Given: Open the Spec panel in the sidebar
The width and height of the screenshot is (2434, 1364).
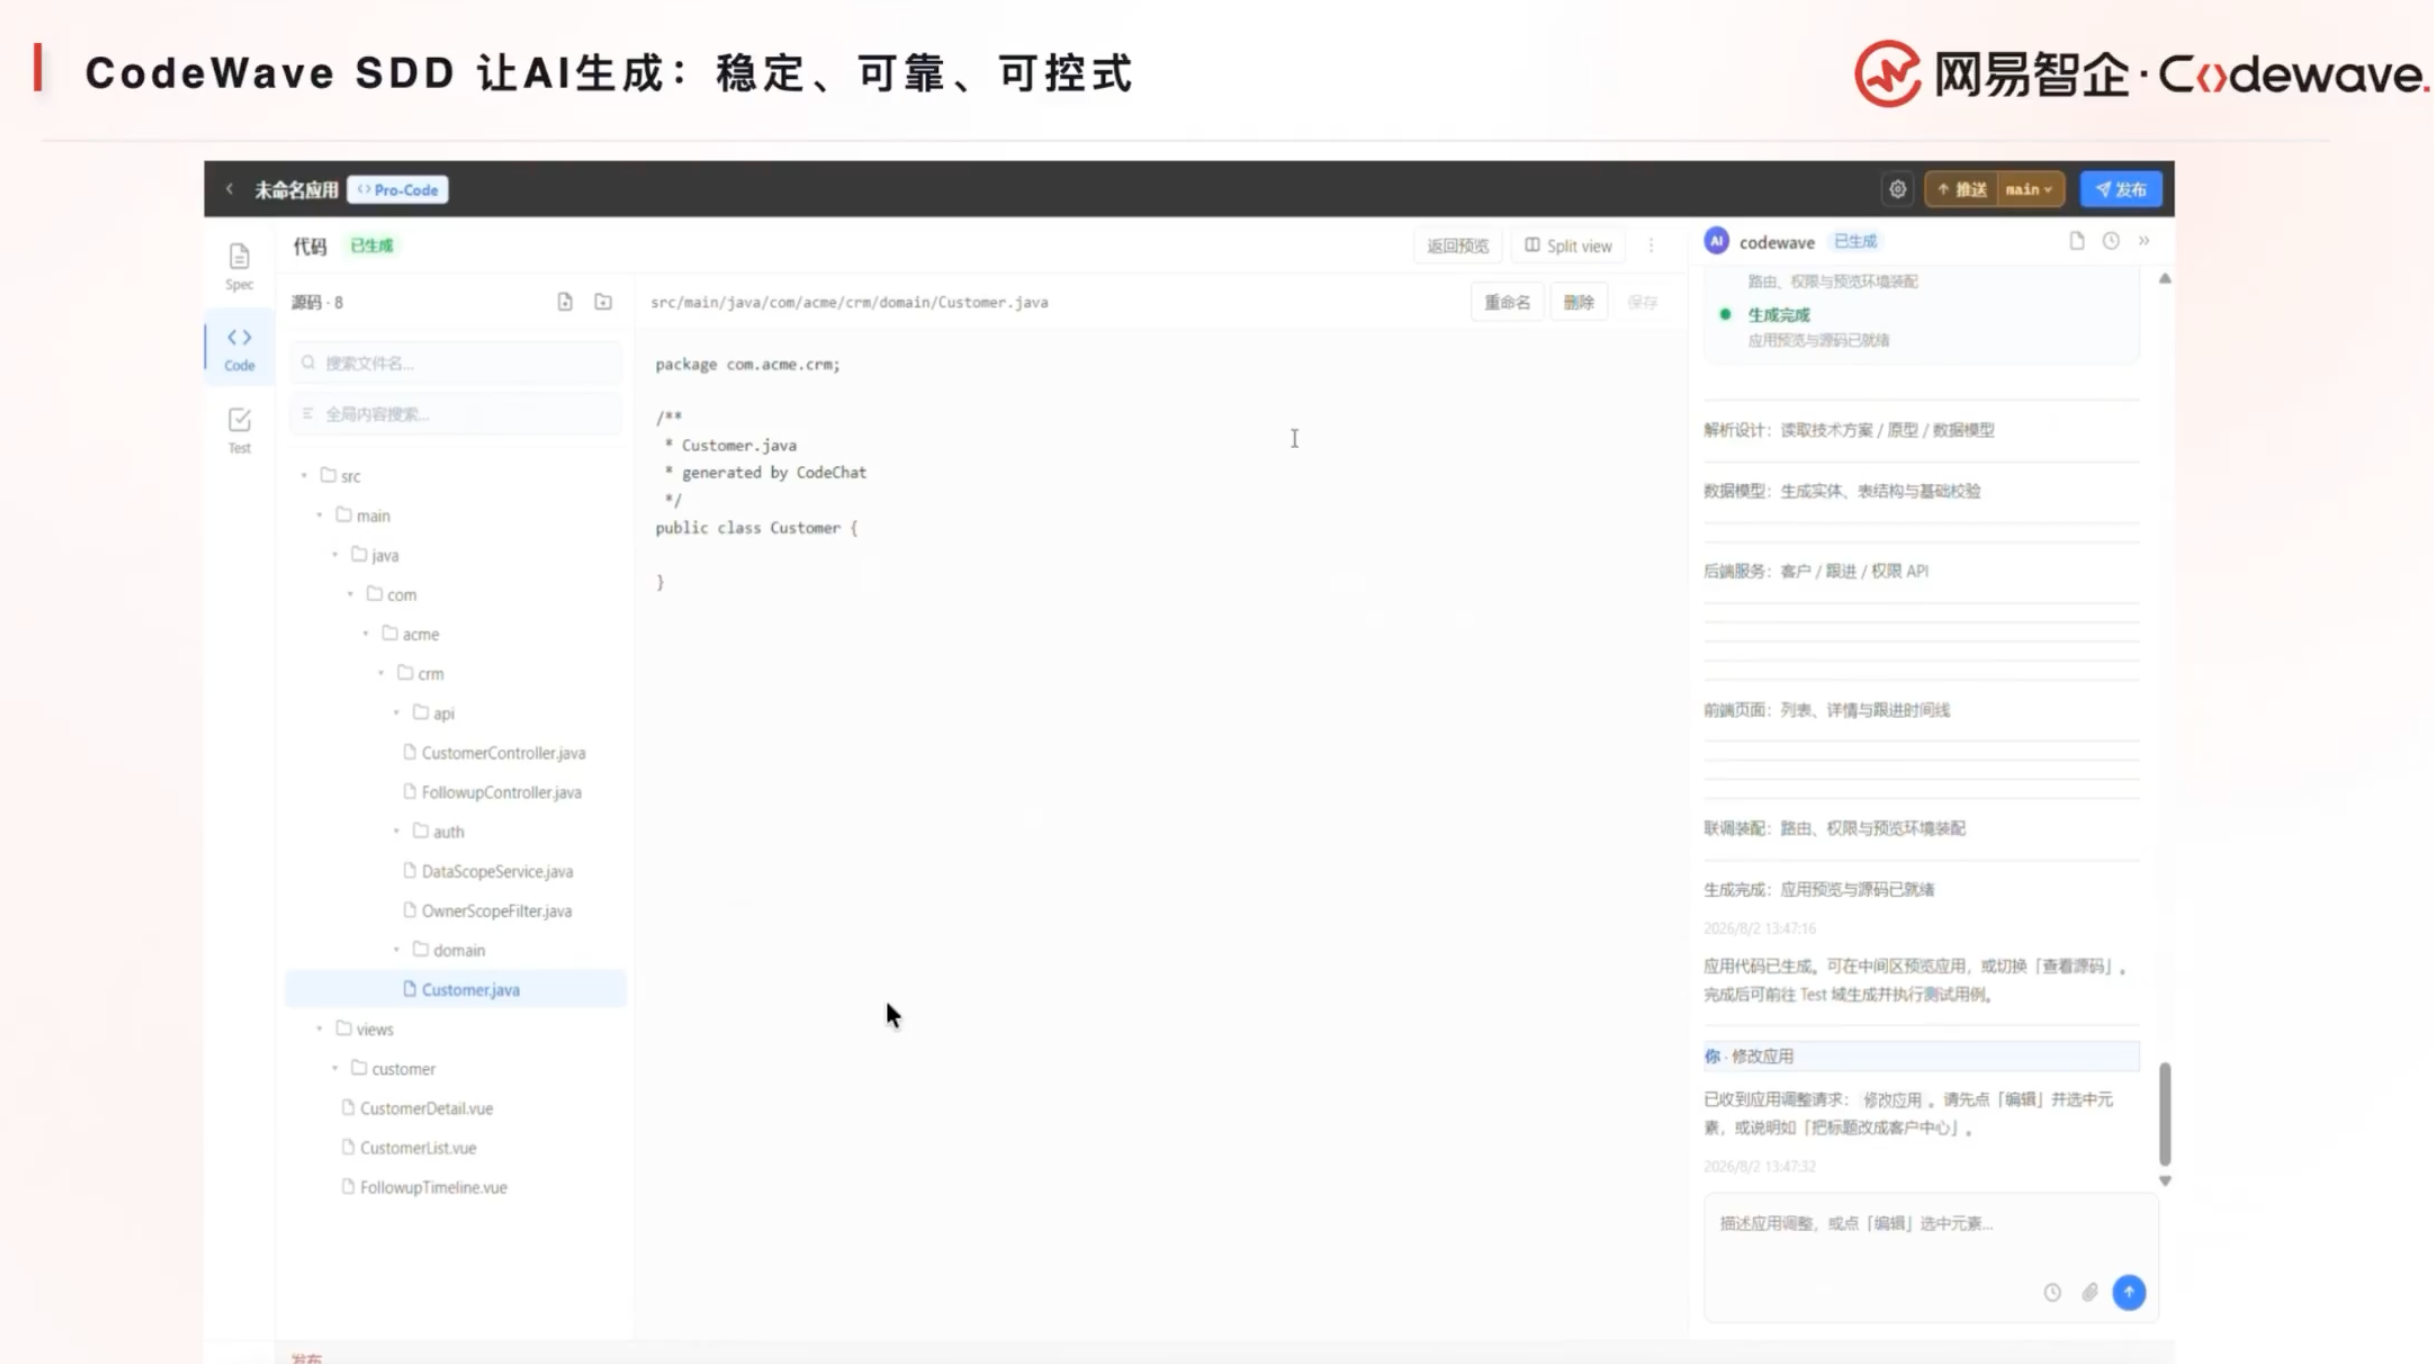Looking at the screenshot, I should [x=239, y=266].
